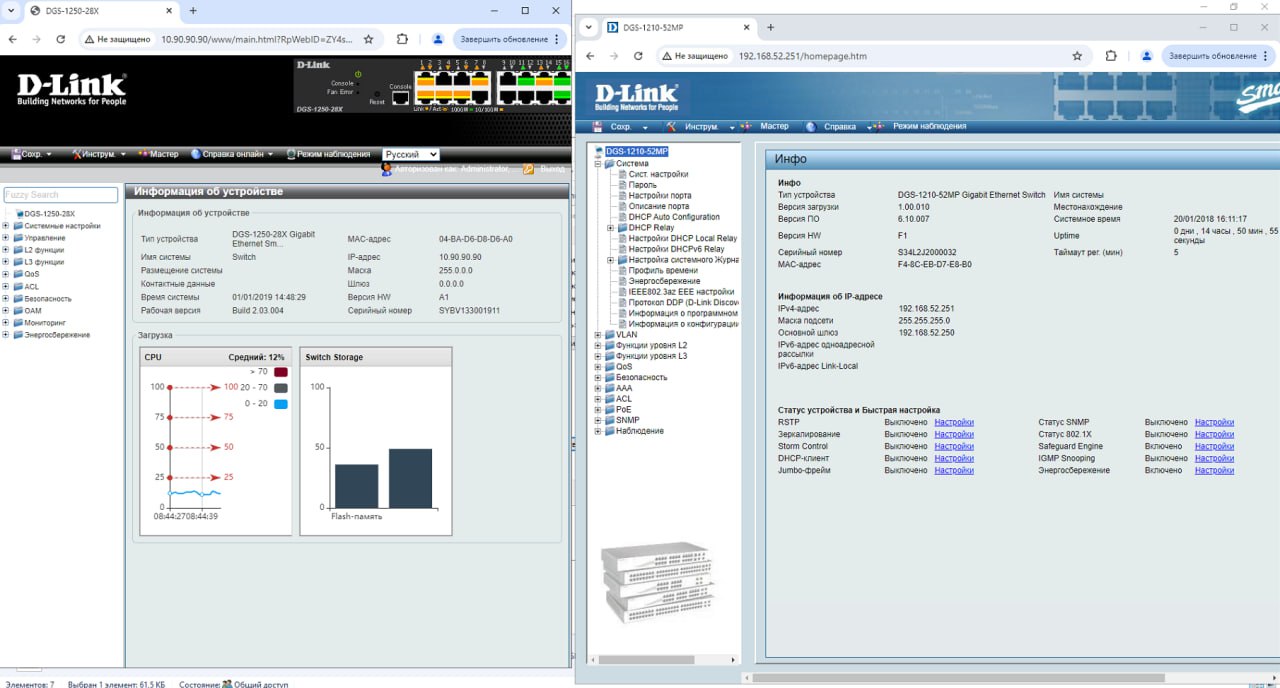Open the Сохр. menu in DGS-1210-52MP
Screen dimensions: 1280x688
[x=621, y=127]
